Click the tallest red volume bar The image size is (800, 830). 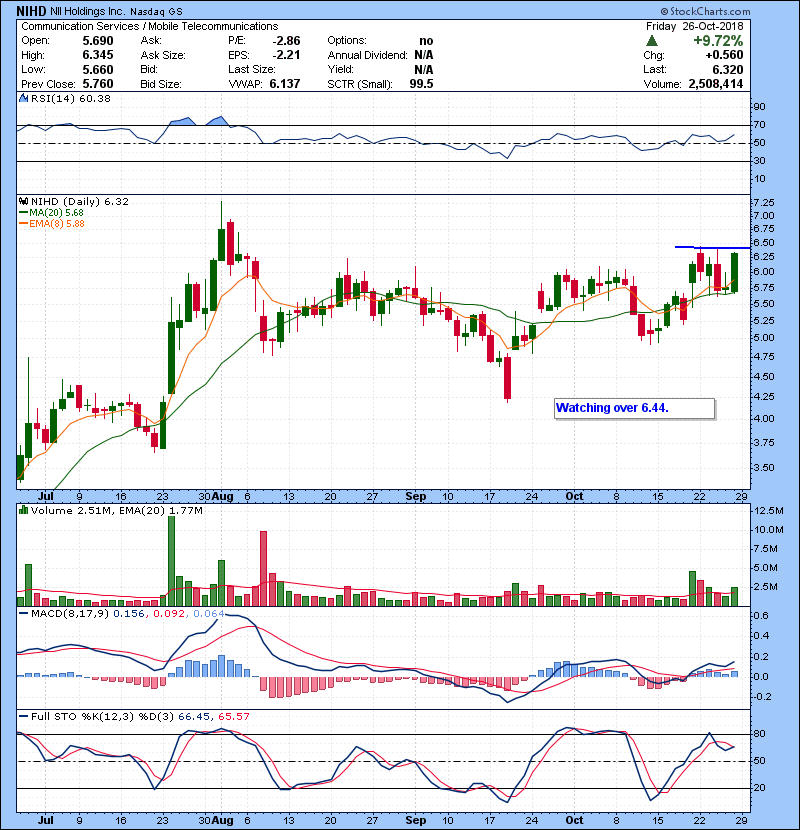[x=263, y=569]
